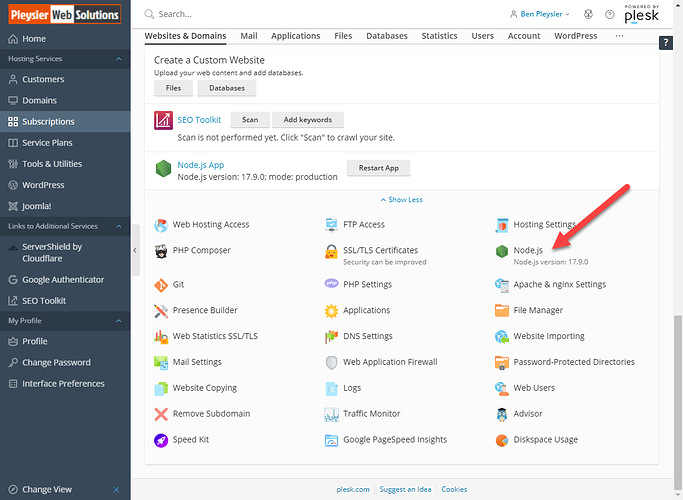This screenshot has height=500, width=683.
Task: Click the Web Users icon
Action: [x=502, y=388]
